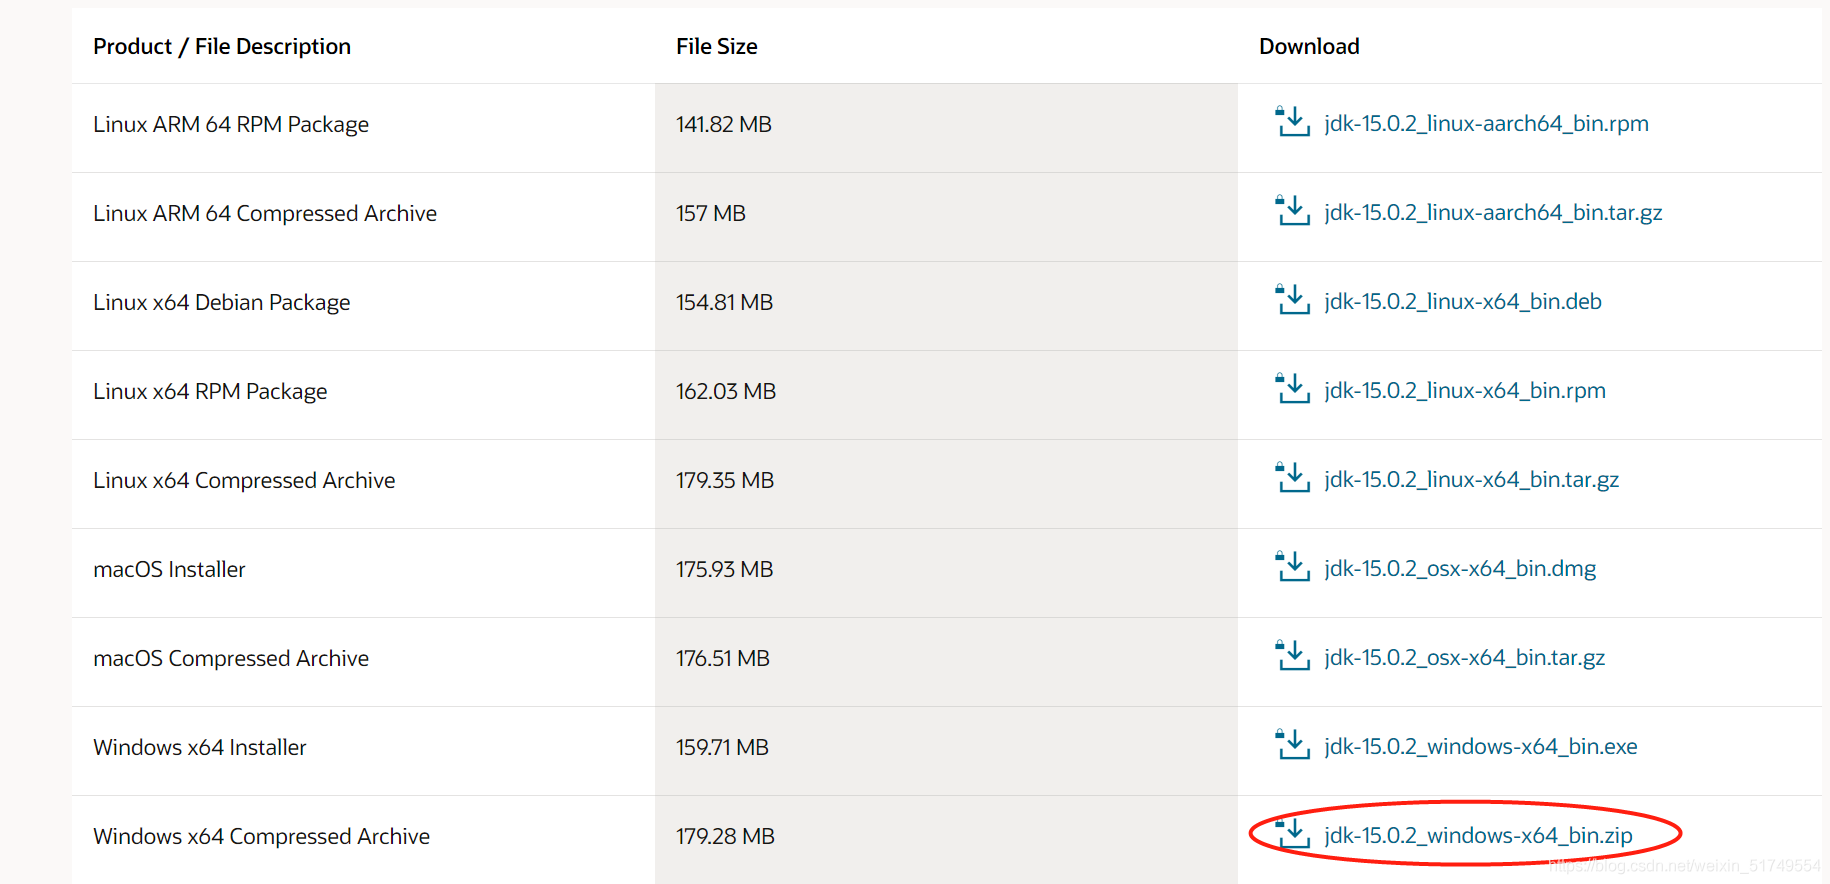The height and width of the screenshot is (884, 1830).
Task: Select the Windows x64 Installer text
Action: click(200, 748)
